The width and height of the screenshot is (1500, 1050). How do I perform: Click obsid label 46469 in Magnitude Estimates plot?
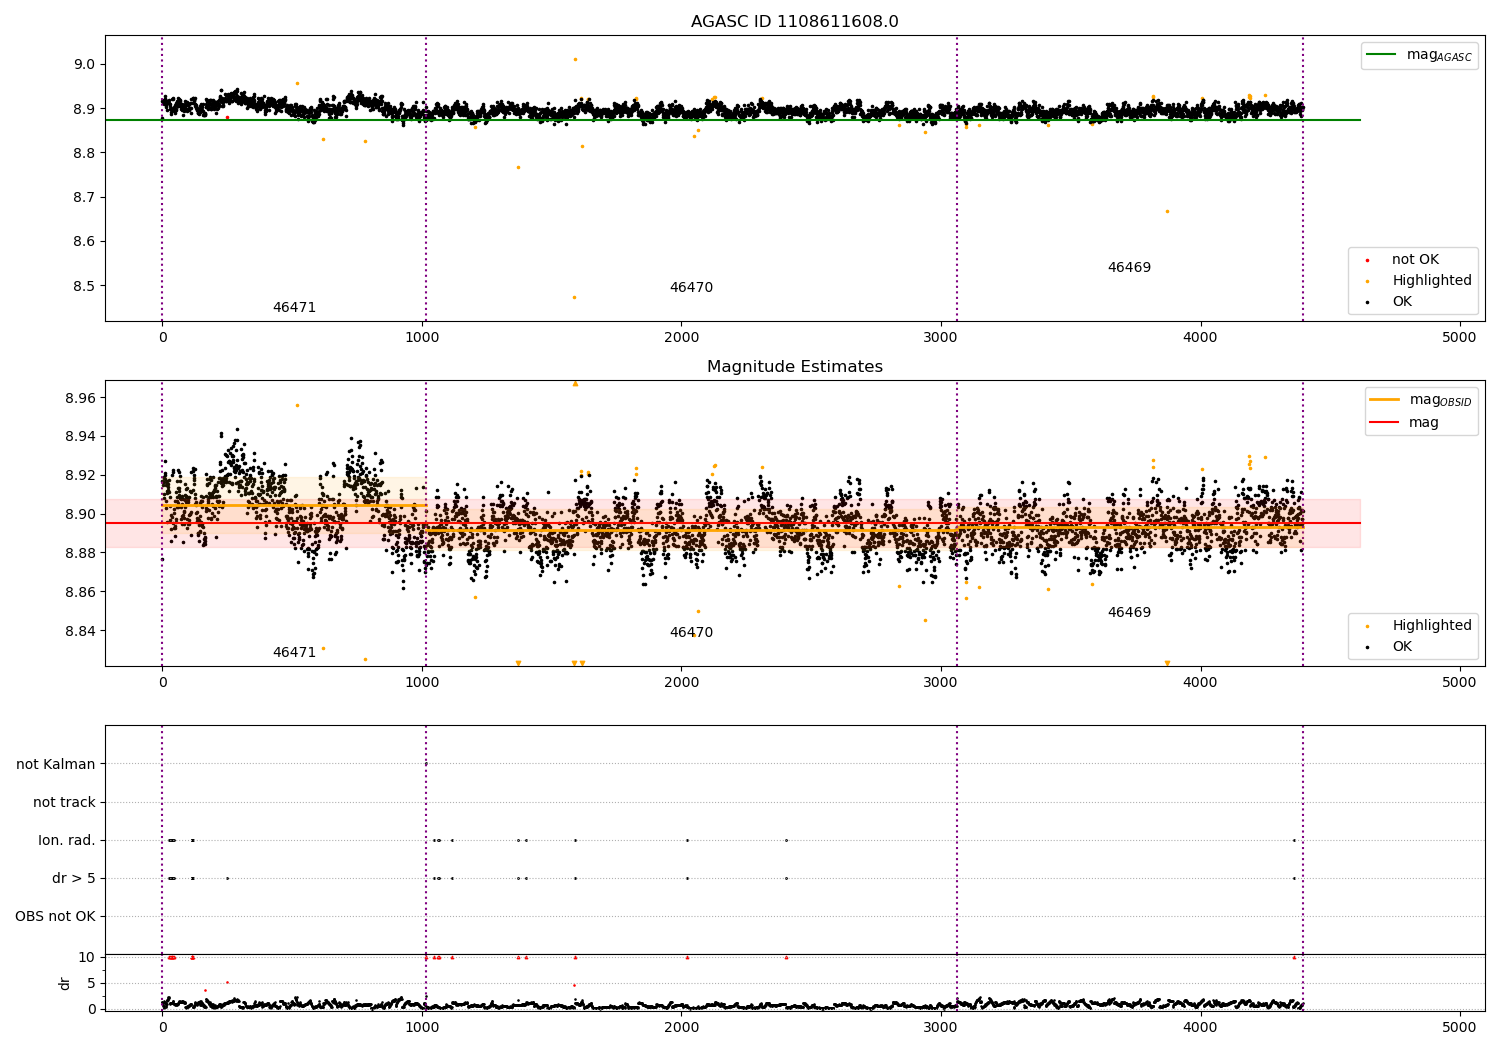click(x=1129, y=613)
